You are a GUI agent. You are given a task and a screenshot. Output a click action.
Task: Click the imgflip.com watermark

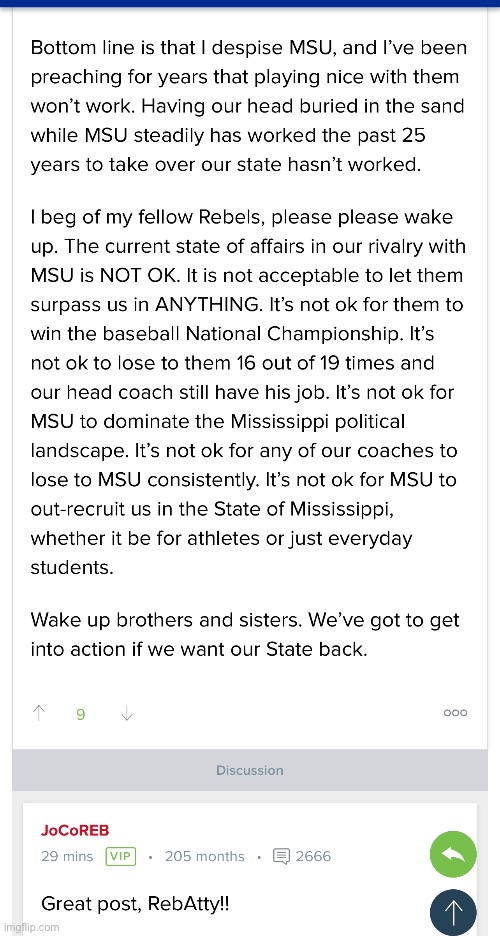pyautogui.click(x=30, y=927)
